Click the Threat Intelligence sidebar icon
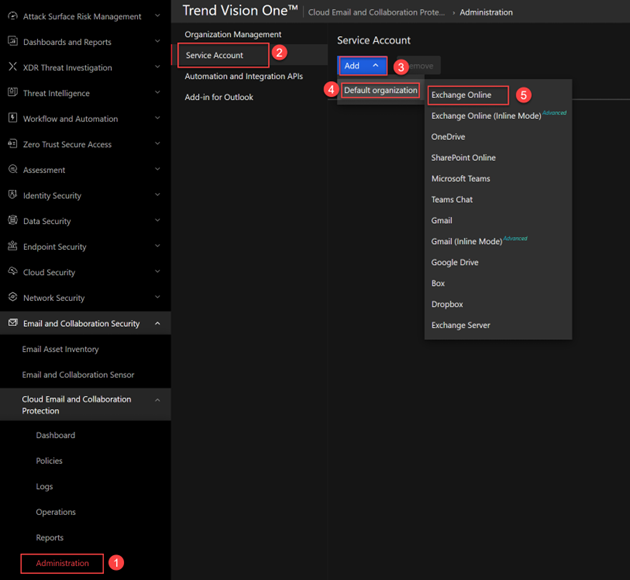 (13, 92)
